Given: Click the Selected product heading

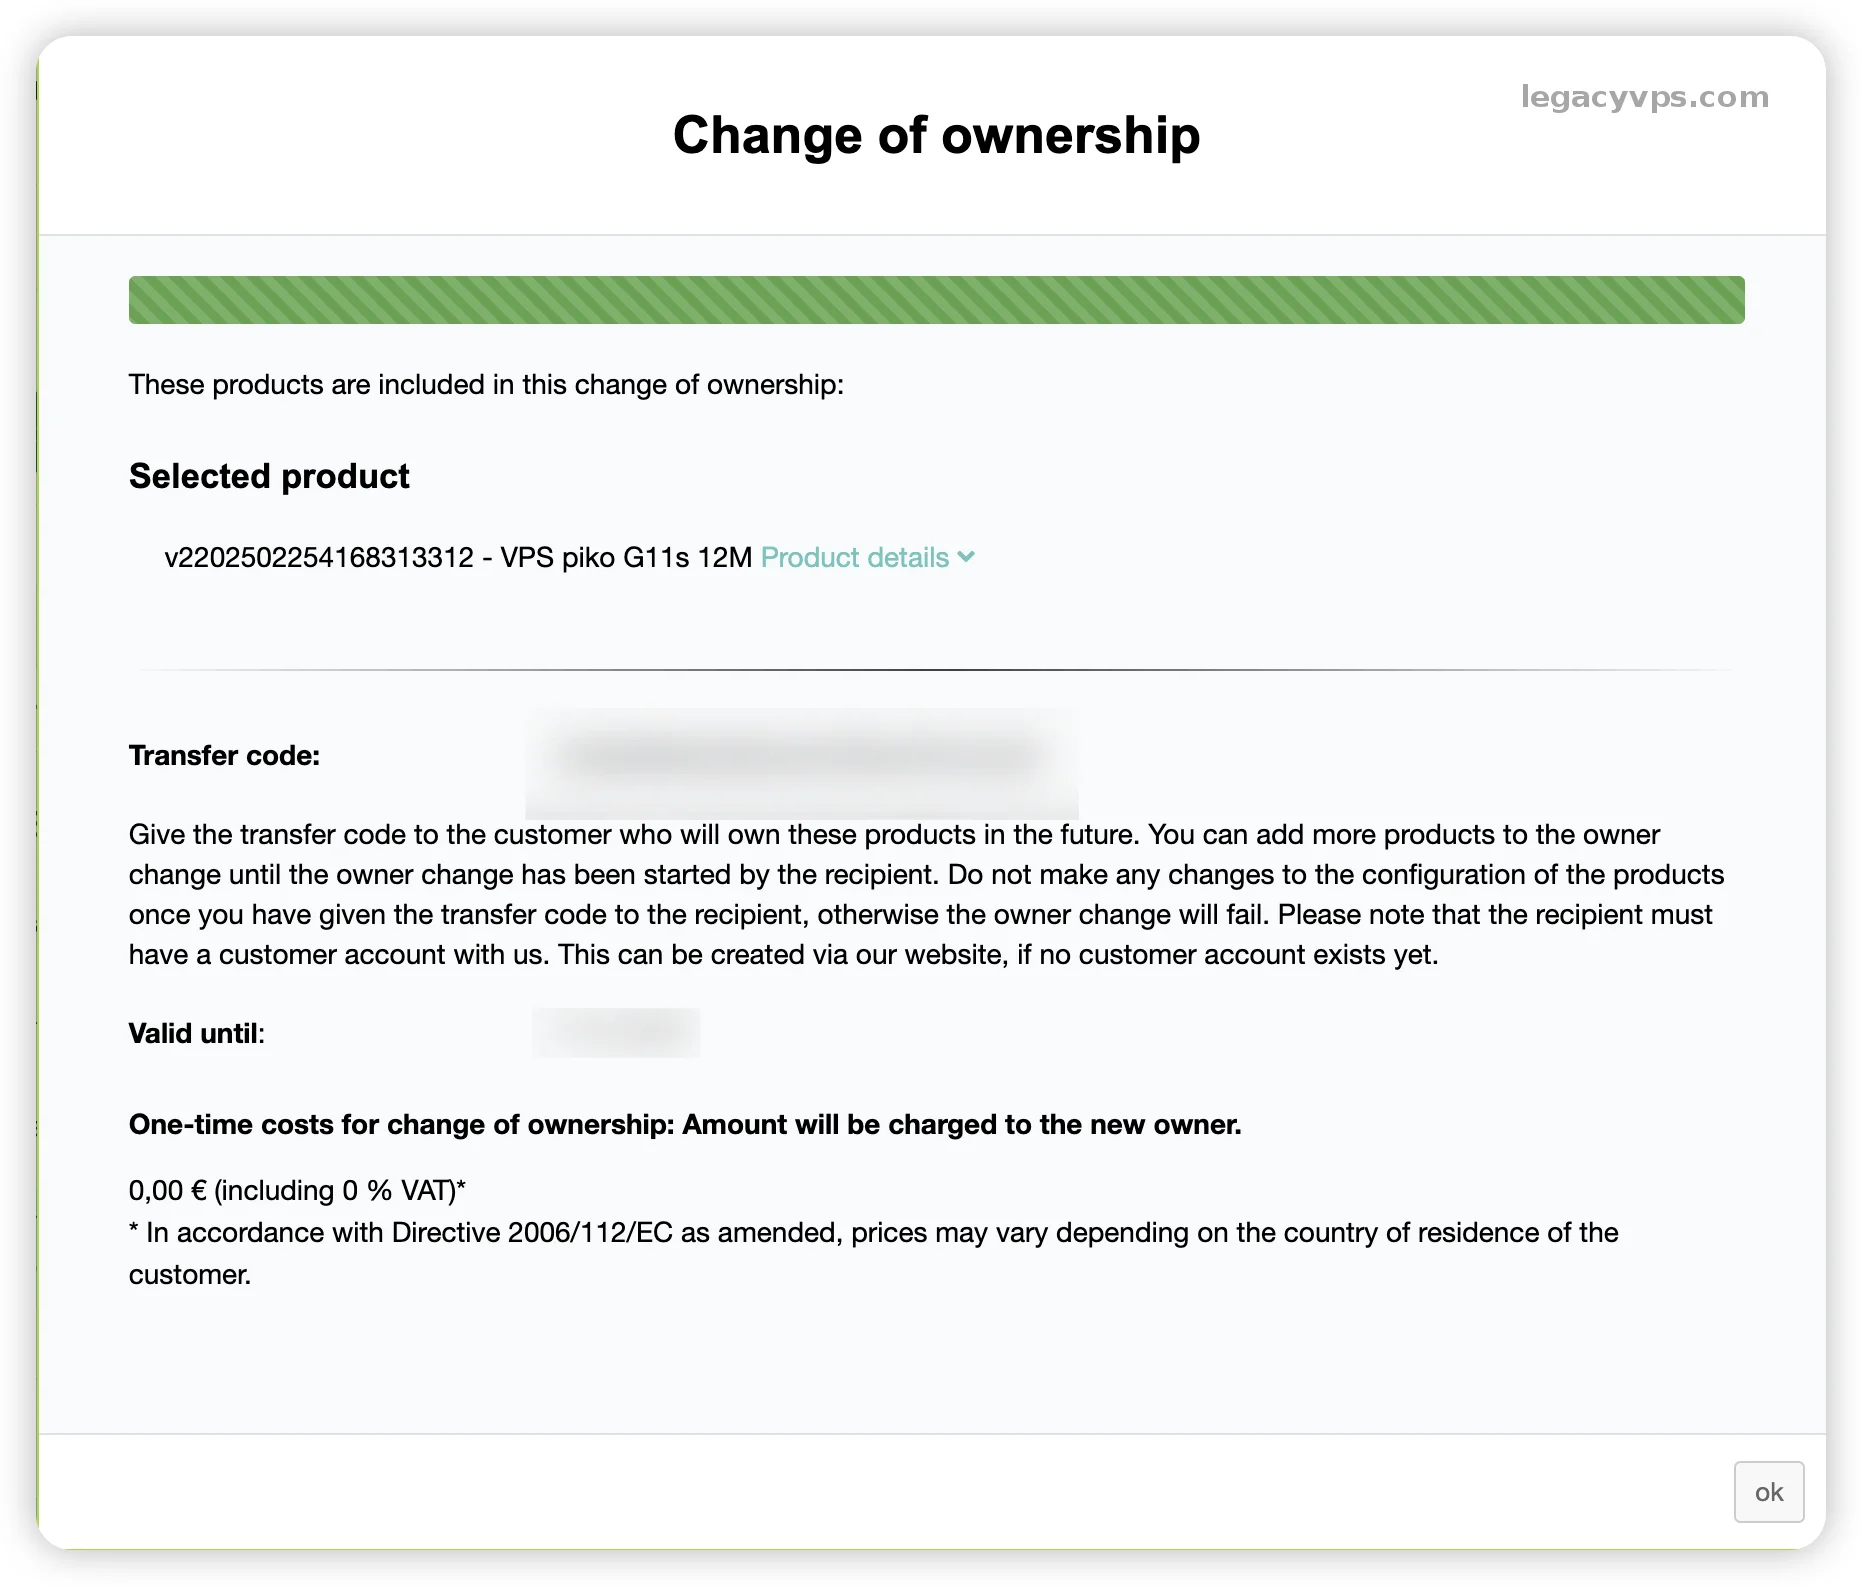Looking at the screenshot, I should [x=269, y=476].
